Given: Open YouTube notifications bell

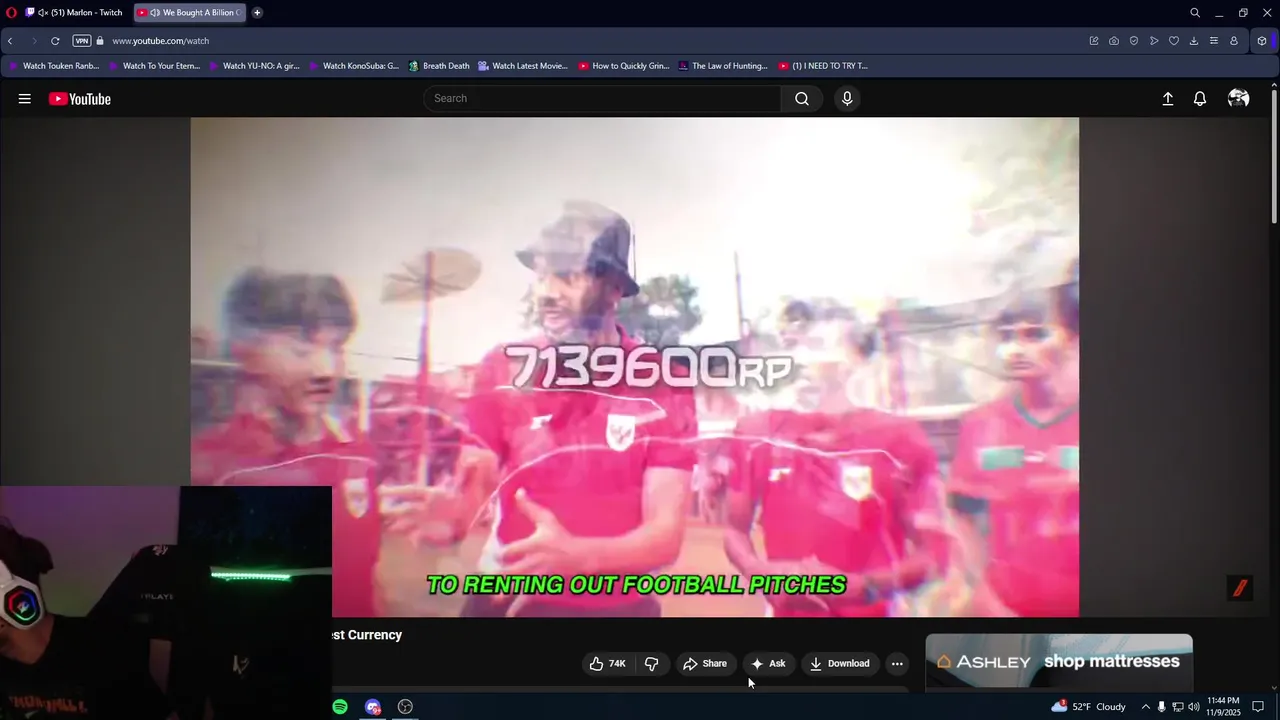Looking at the screenshot, I should click(x=1200, y=99).
